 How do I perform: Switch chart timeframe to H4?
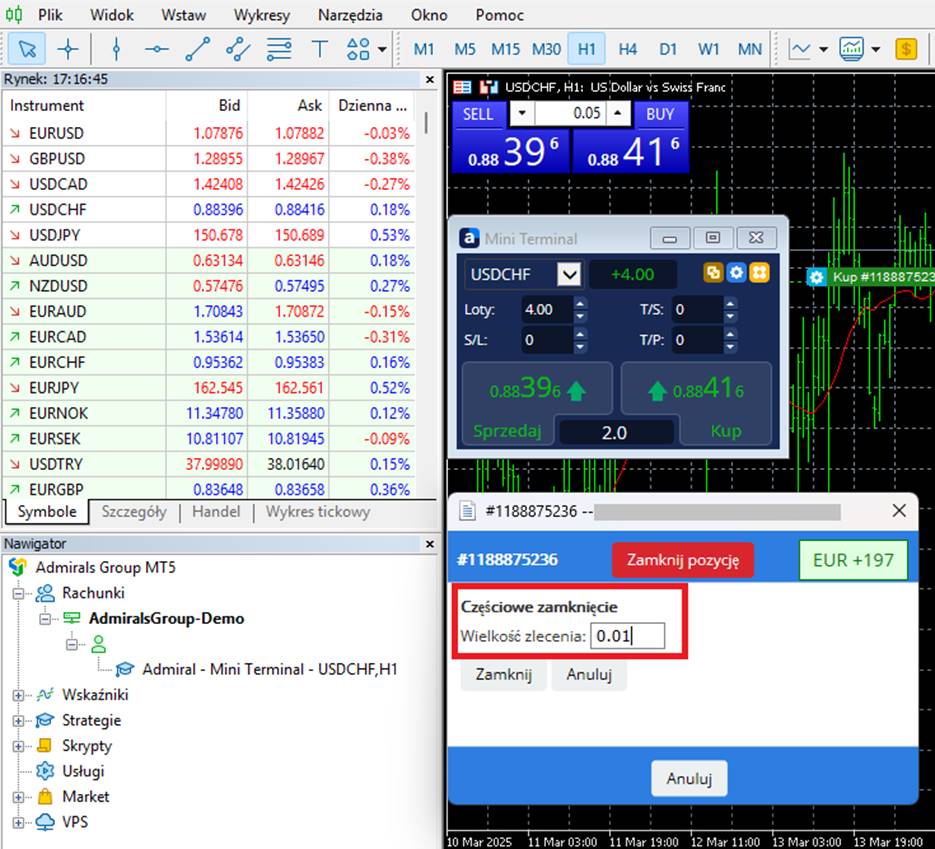coord(627,49)
